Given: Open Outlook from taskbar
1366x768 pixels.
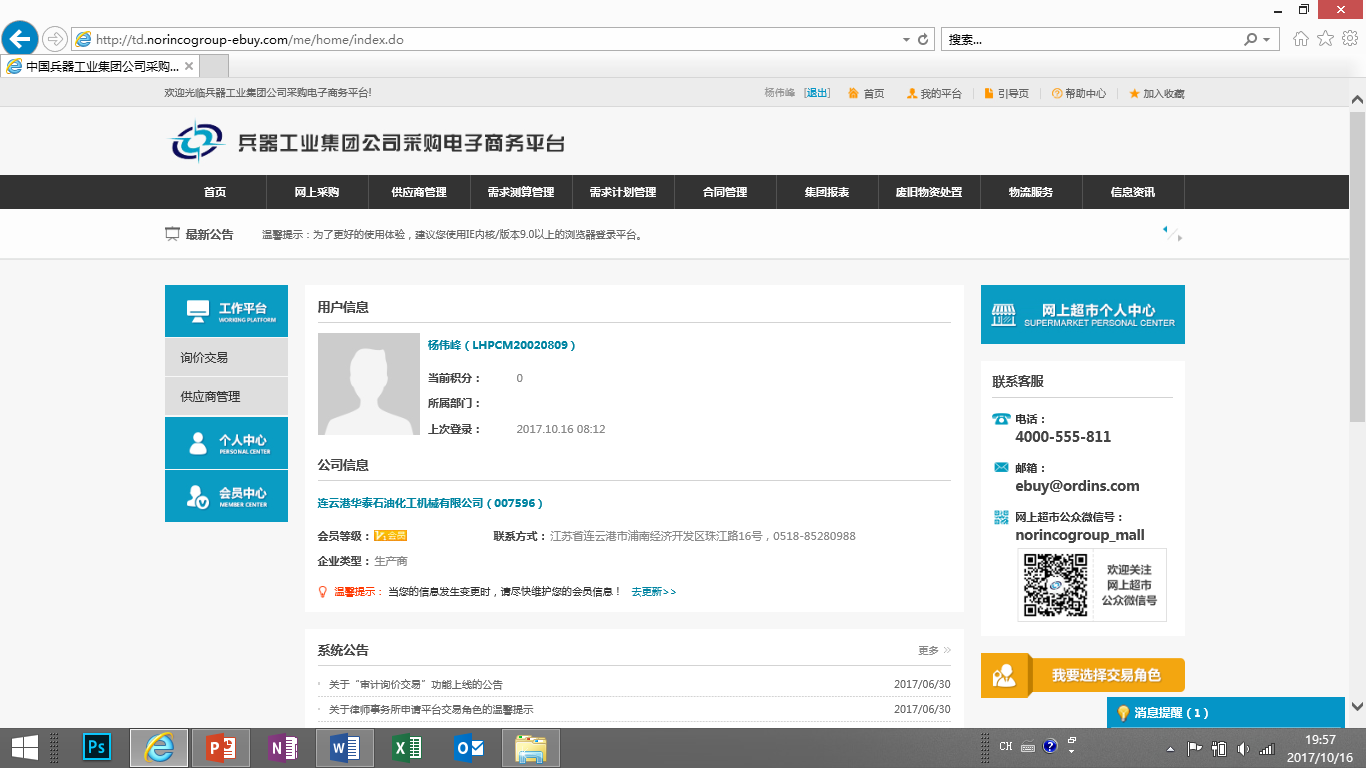Looking at the screenshot, I should (x=468, y=747).
